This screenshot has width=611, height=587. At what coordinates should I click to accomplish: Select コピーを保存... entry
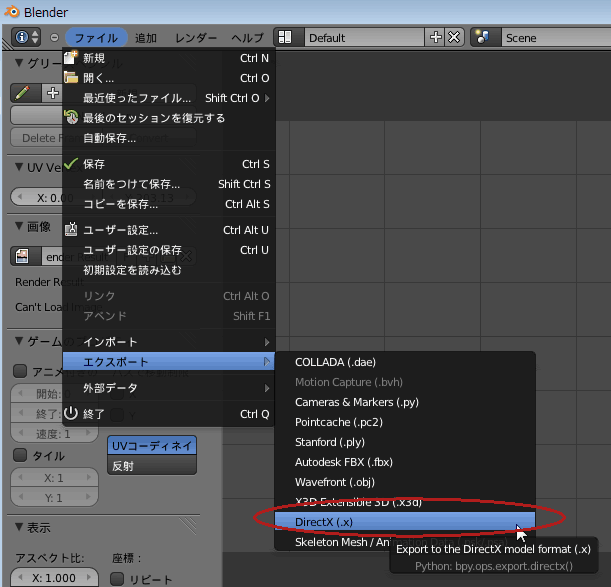(168, 204)
